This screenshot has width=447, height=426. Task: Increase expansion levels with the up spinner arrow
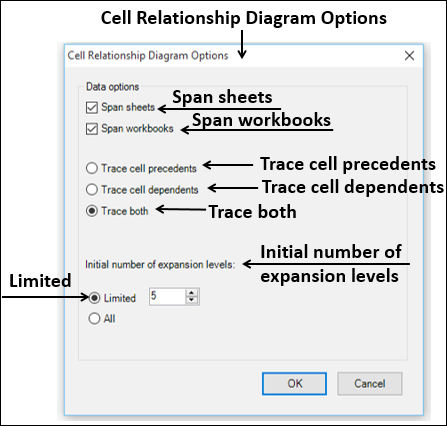coord(192,293)
